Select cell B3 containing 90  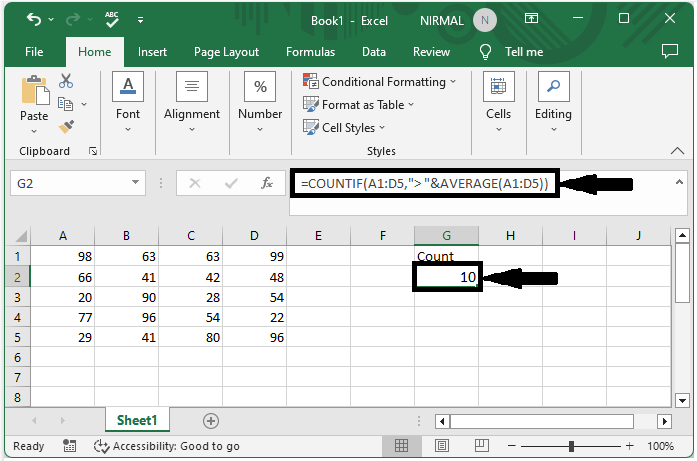[127, 297]
